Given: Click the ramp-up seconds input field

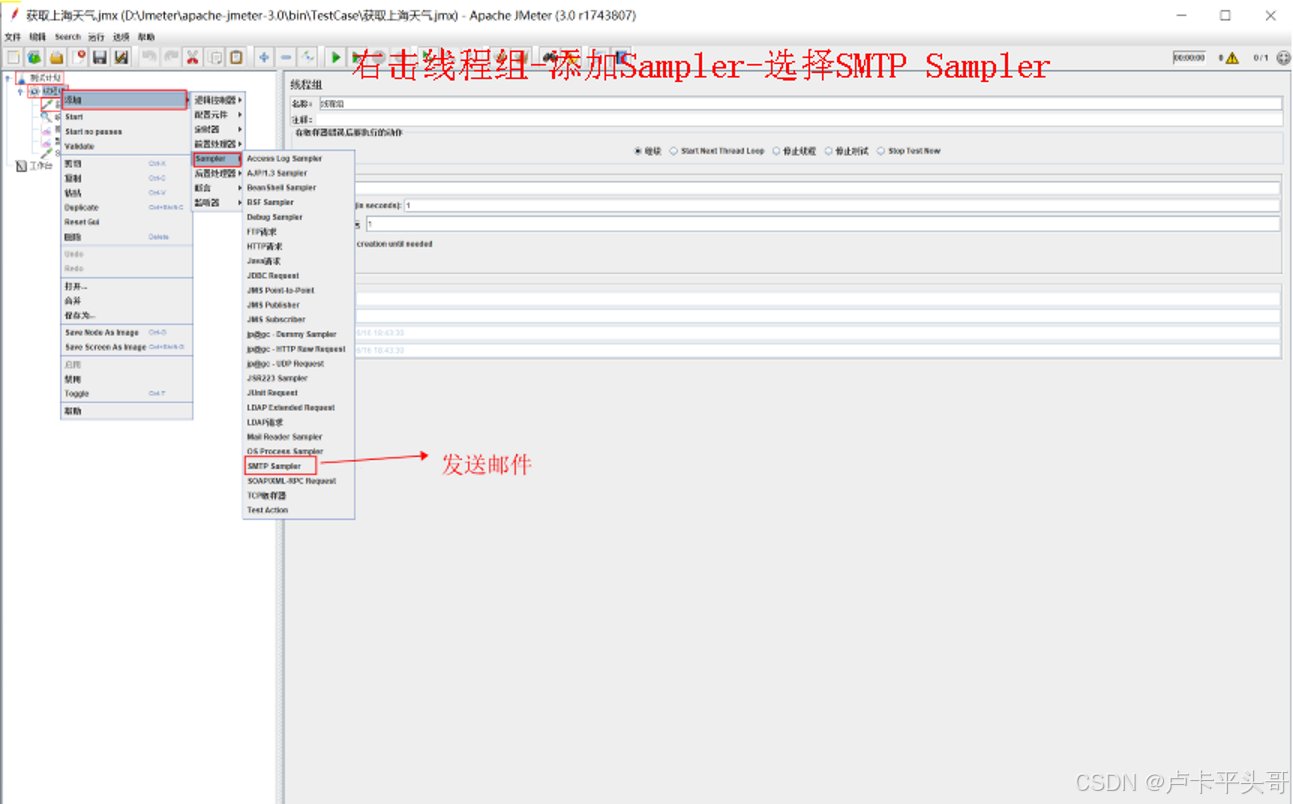Looking at the screenshot, I should click(841, 205).
